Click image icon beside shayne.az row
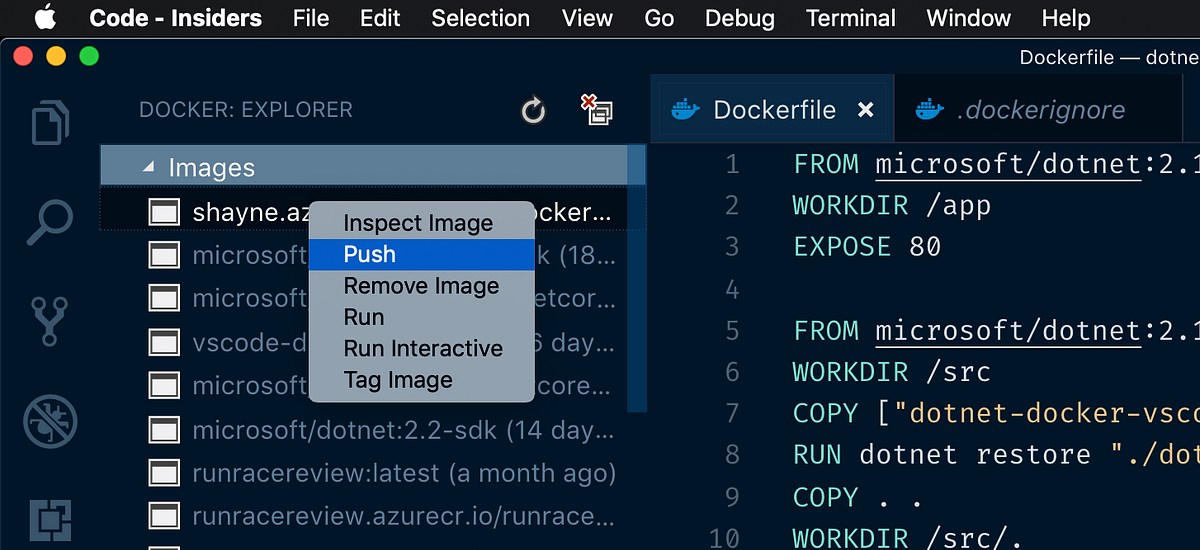Screen dimensions: 1200x550 (164, 212)
